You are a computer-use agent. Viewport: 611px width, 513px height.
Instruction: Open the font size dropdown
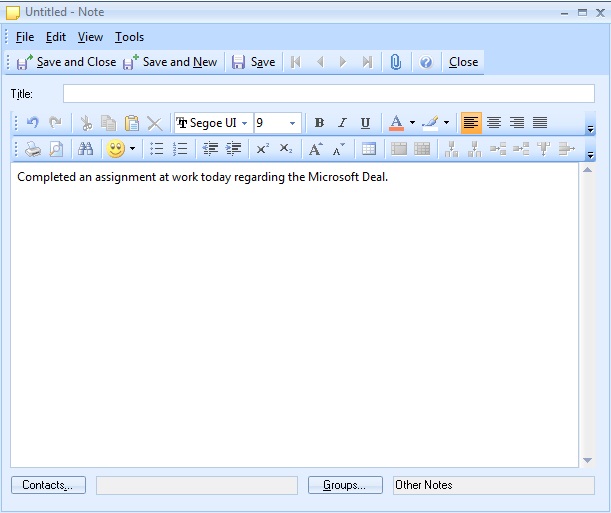293,124
